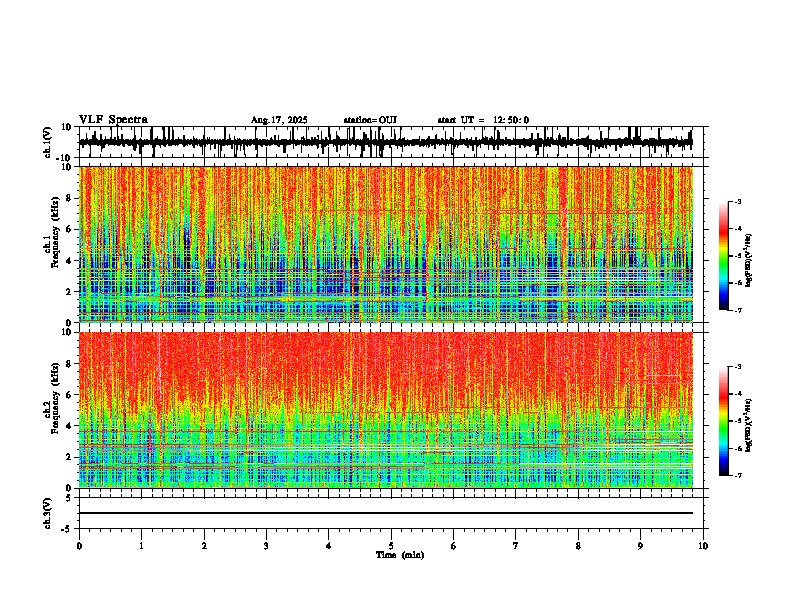Click inside the ch.2 frequency spectrogram

385,410
